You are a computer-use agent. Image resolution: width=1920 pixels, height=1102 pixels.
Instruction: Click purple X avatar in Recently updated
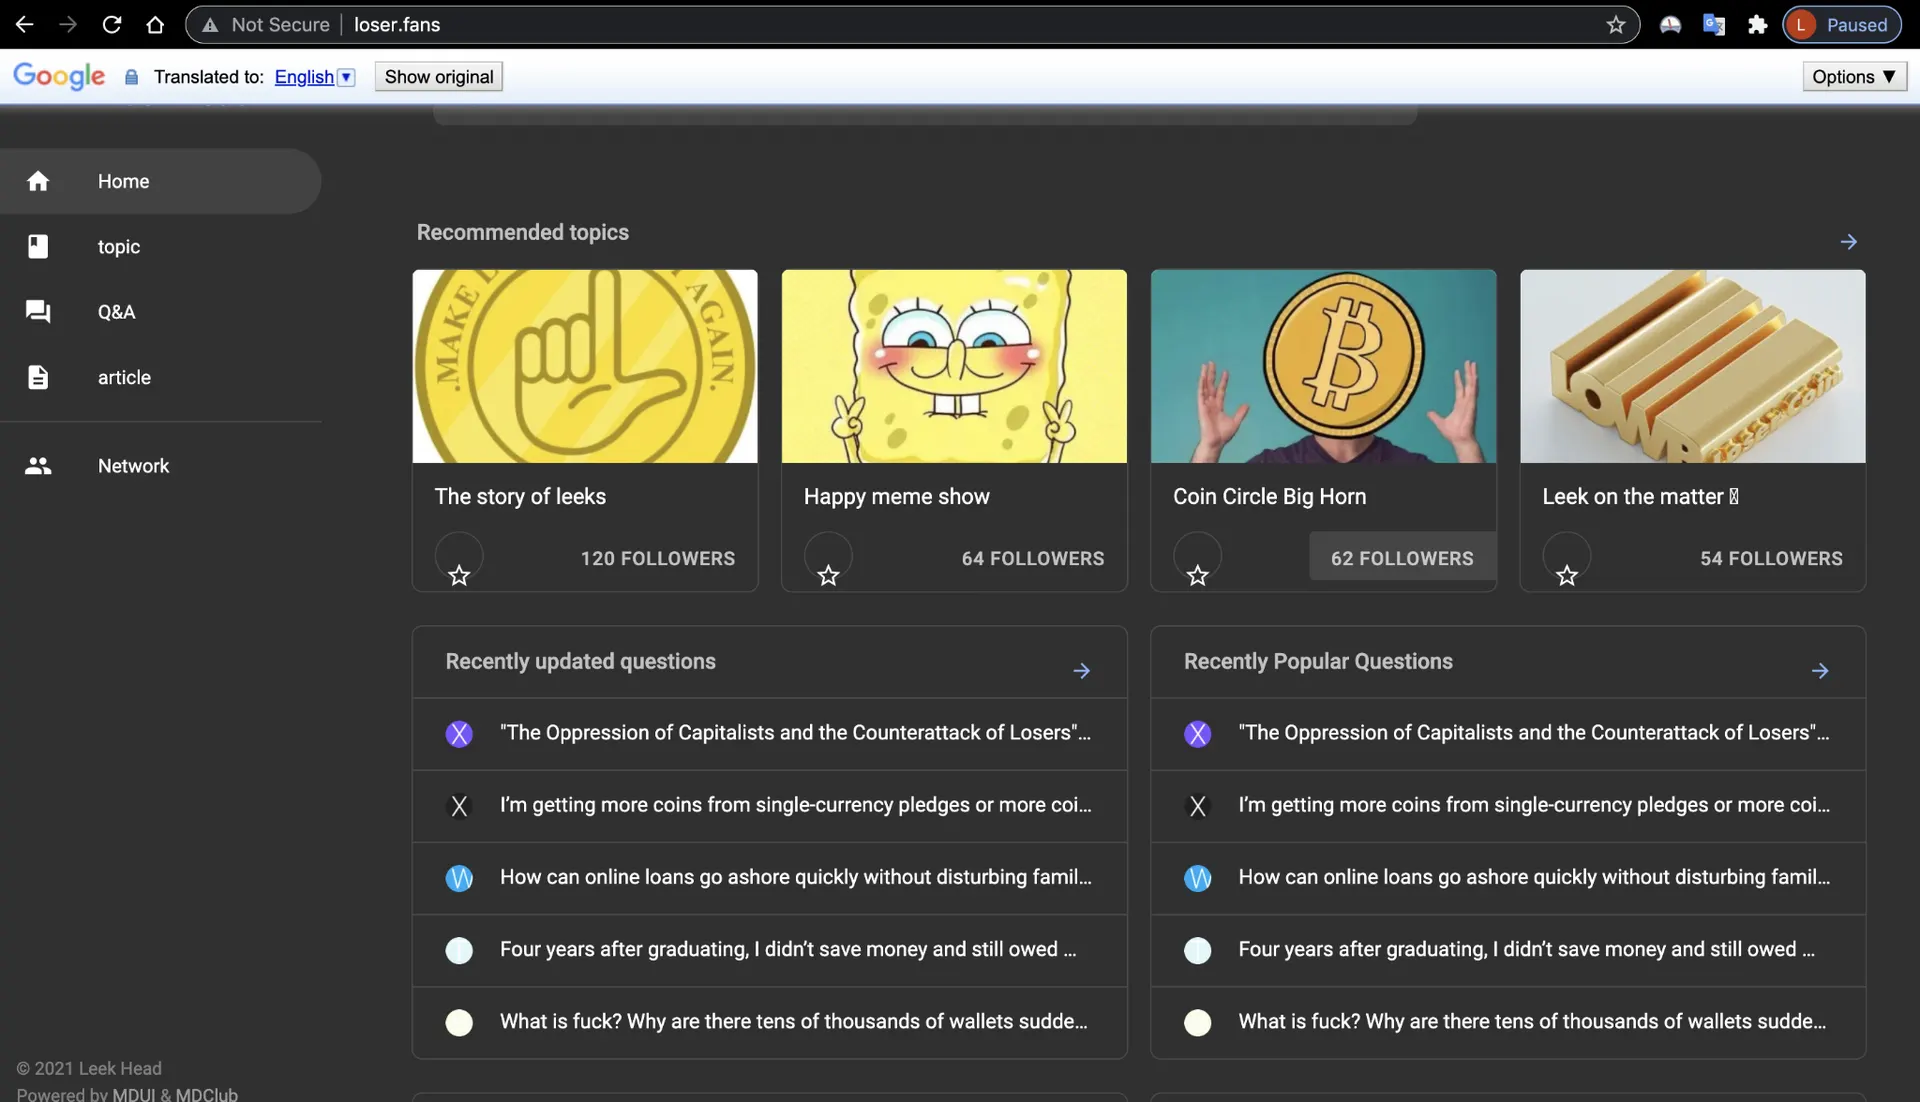(459, 734)
